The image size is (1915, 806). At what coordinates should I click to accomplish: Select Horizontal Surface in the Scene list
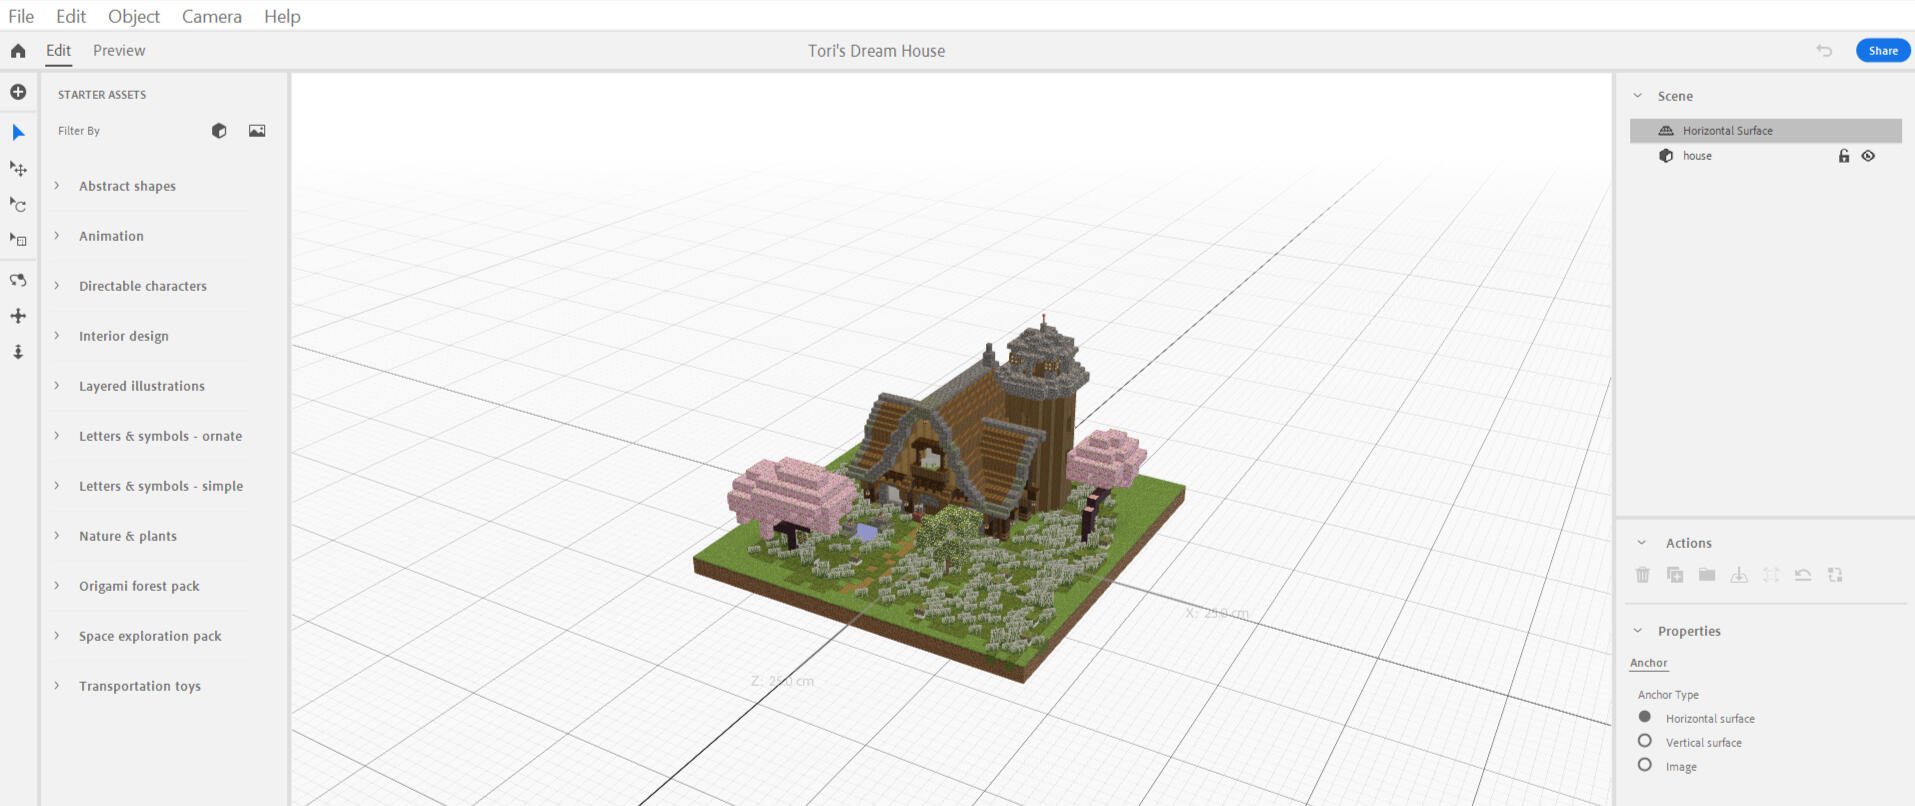click(1727, 131)
